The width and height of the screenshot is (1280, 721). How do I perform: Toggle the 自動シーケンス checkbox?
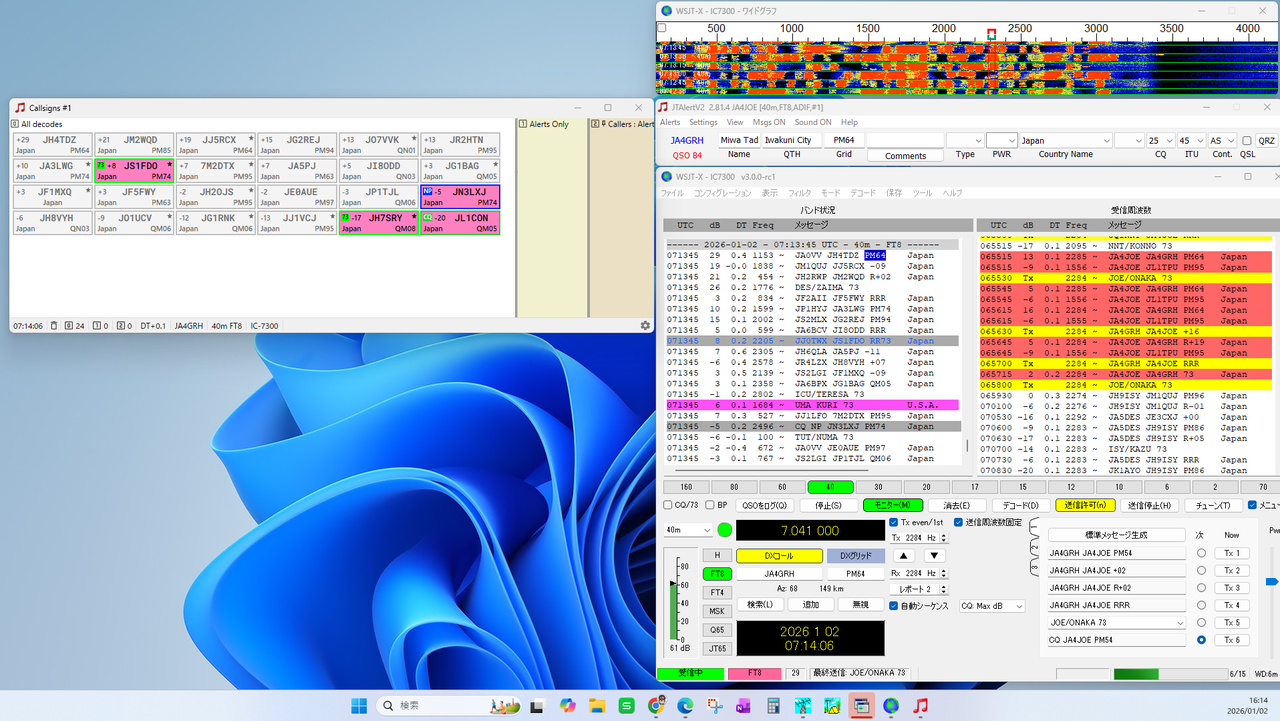[894, 606]
